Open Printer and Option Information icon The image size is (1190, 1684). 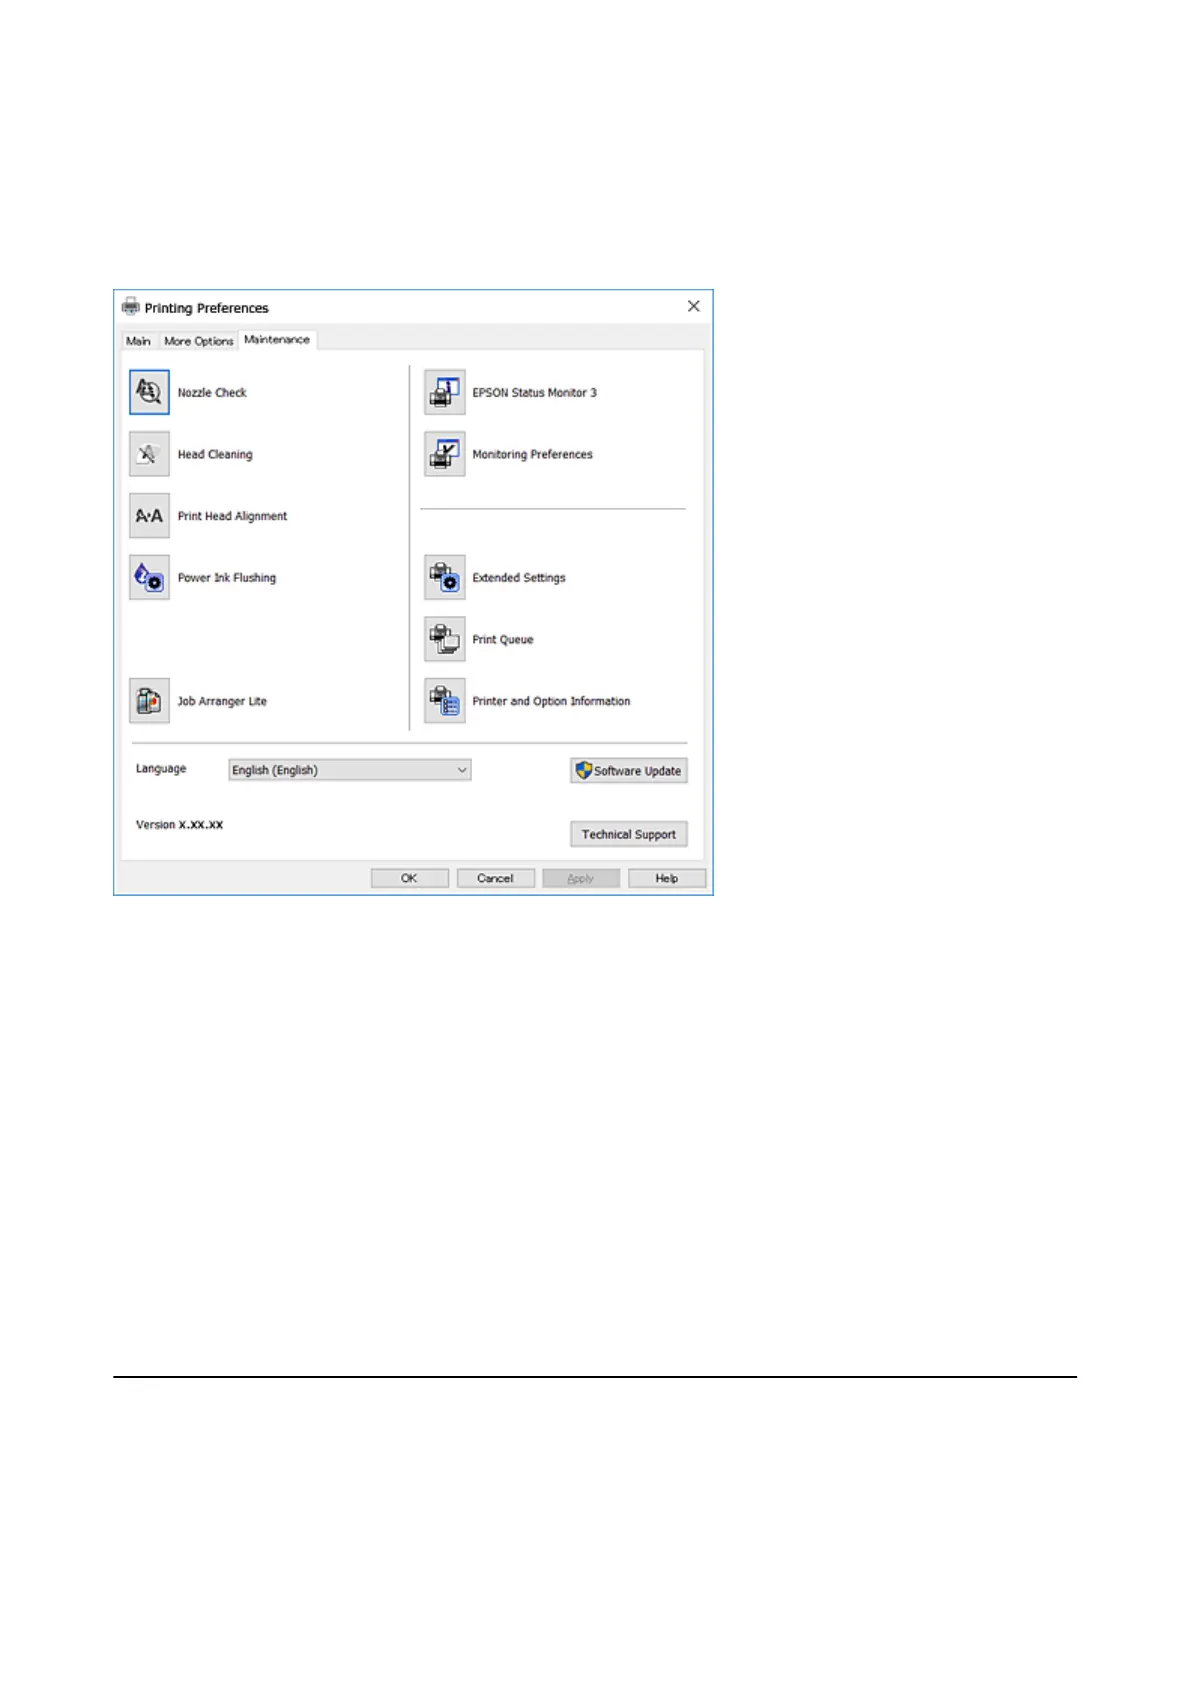(445, 701)
